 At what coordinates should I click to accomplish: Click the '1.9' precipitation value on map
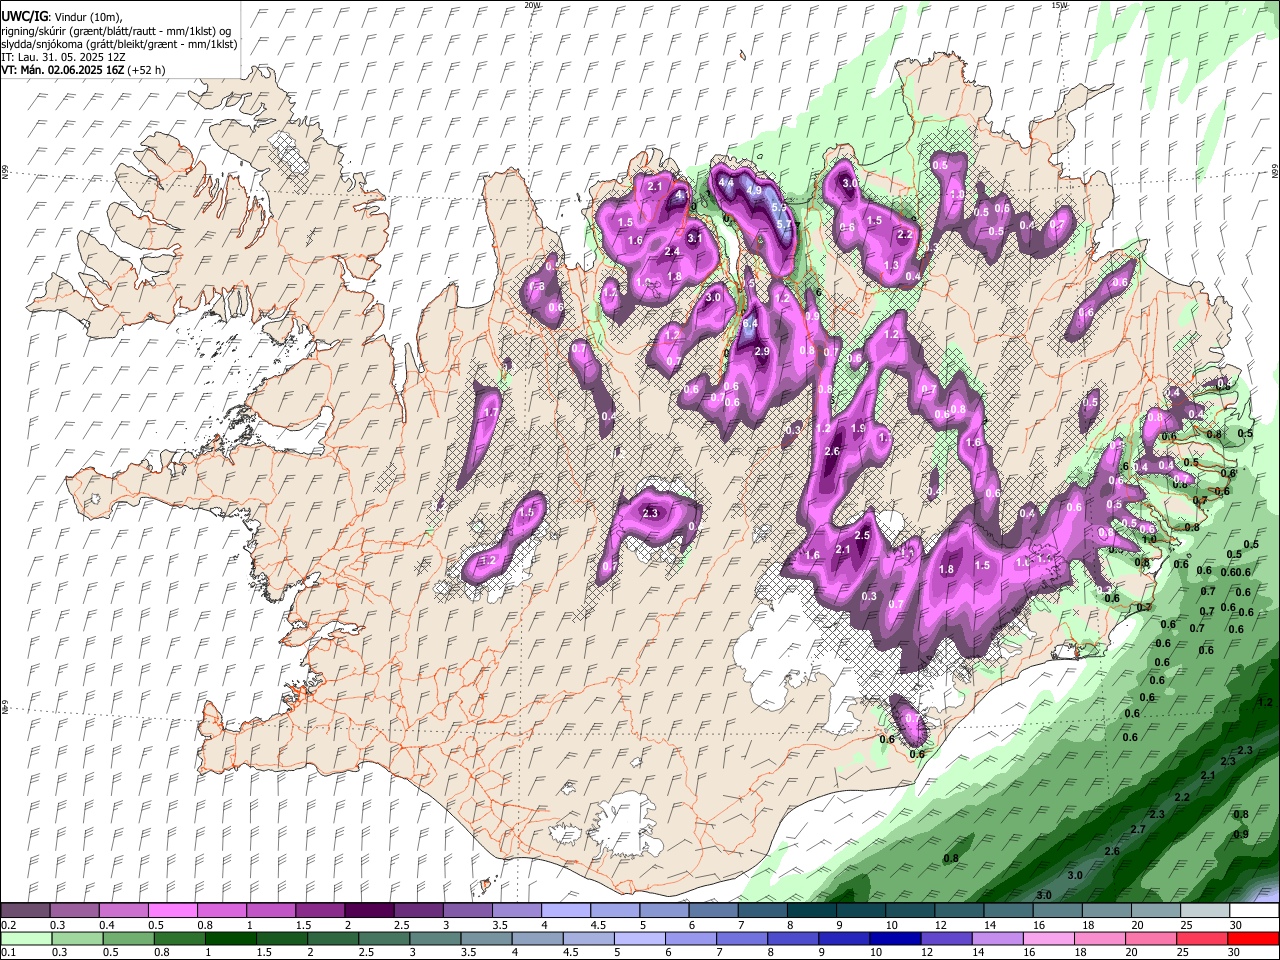(858, 428)
